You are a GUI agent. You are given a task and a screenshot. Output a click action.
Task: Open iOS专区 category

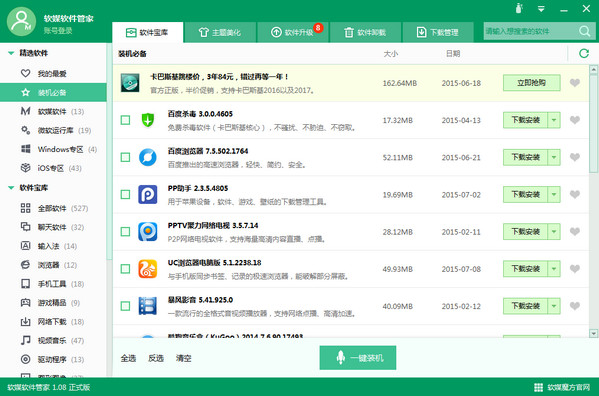pos(53,168)
